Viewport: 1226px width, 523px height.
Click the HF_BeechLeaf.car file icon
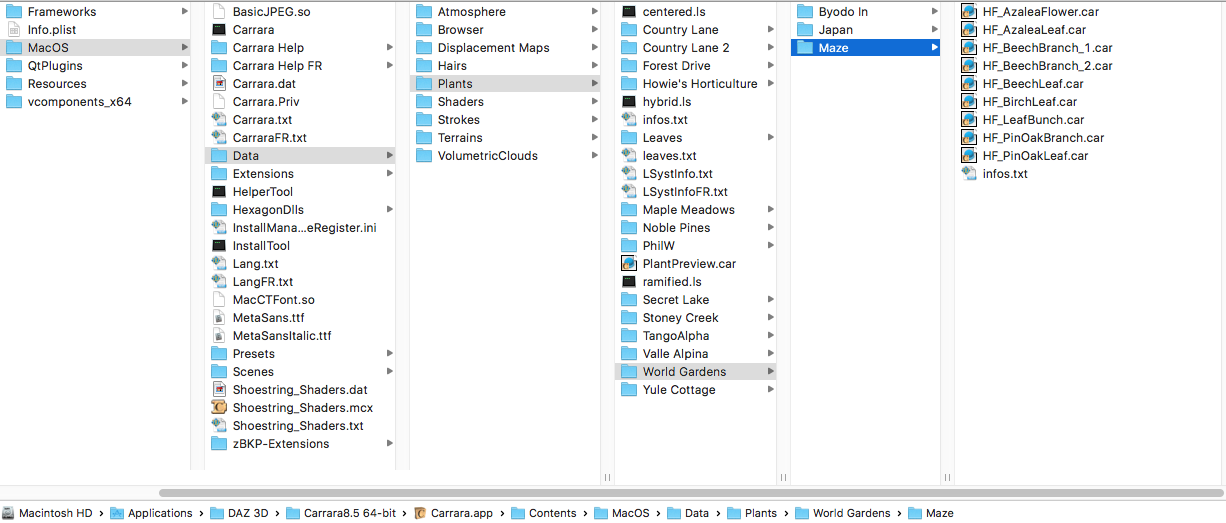(968, 84)
